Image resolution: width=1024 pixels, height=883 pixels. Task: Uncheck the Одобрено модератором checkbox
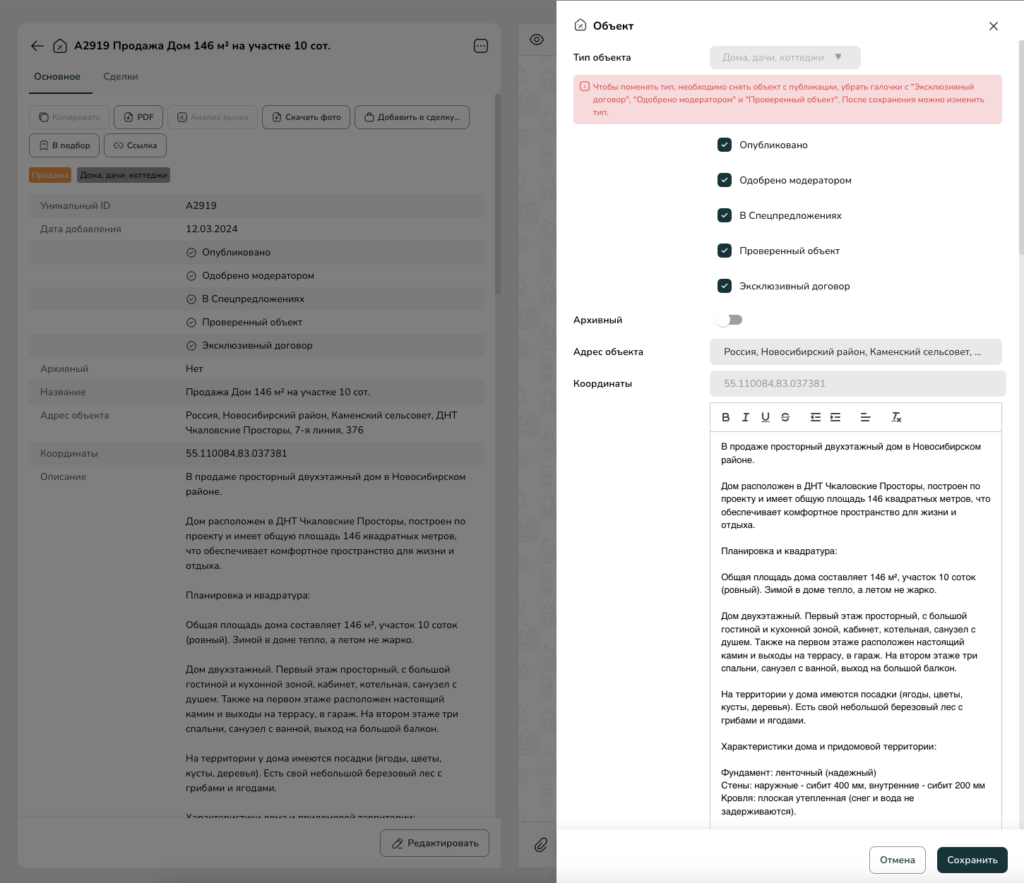click(x=725, y=180)
